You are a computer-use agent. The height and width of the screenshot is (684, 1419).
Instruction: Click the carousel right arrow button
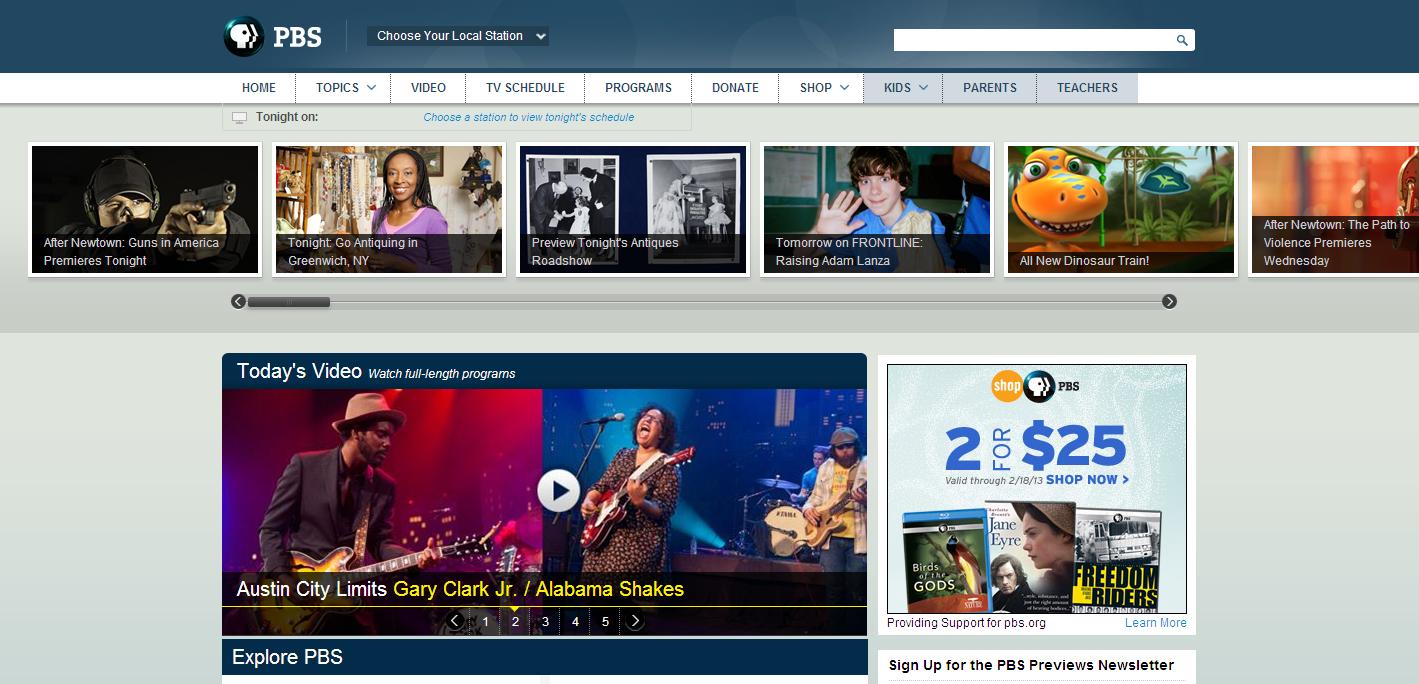coord(1169,302)
